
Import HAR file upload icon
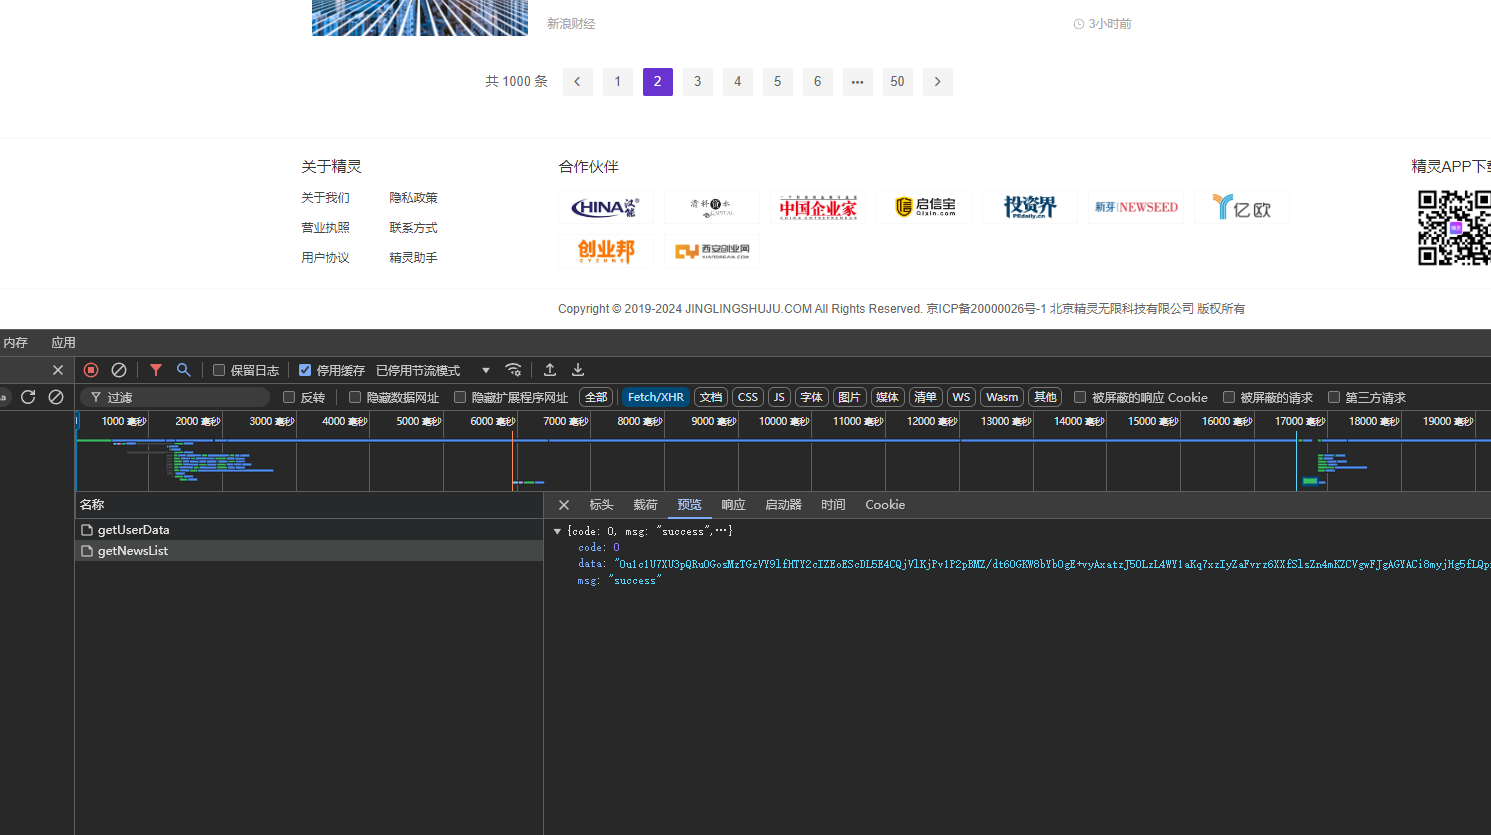(x=550, y=370)
